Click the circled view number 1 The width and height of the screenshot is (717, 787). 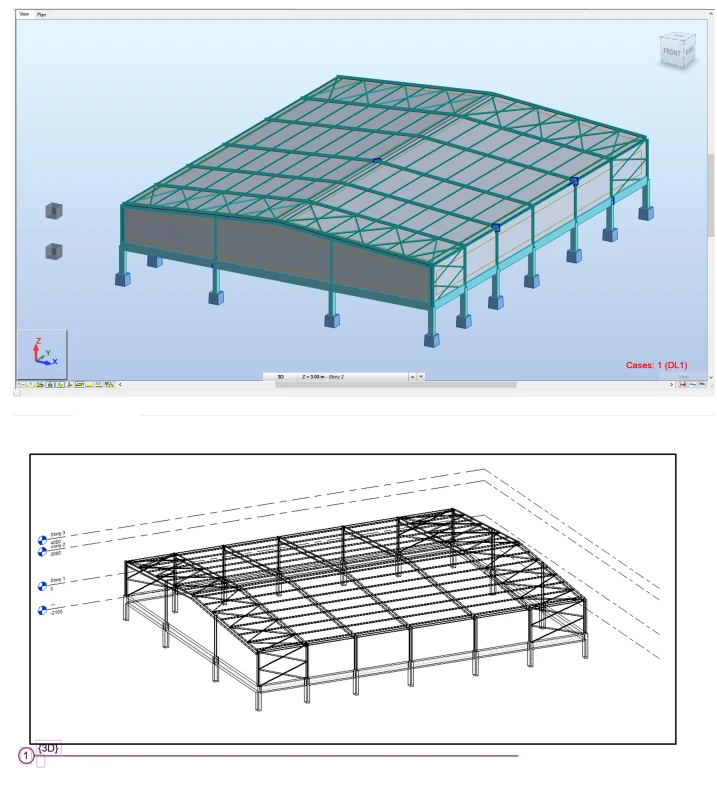[26, 755]
